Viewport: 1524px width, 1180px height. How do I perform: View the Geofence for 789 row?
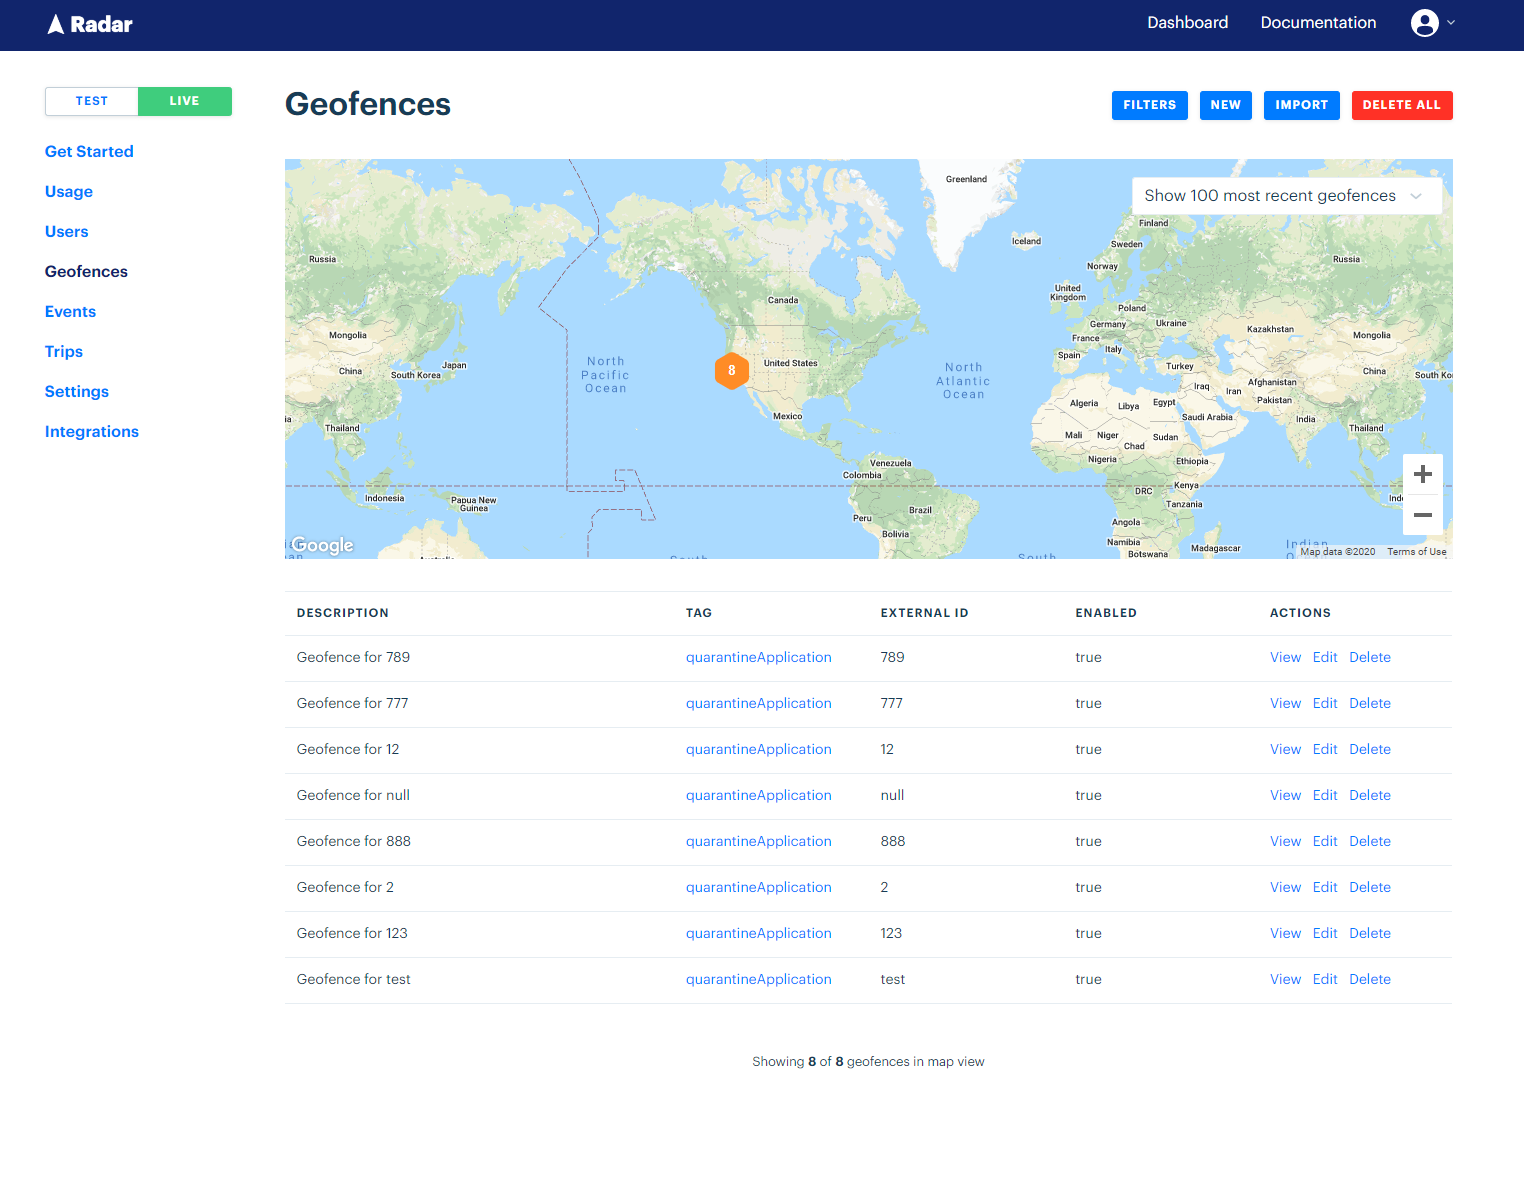coord(1285,657)
